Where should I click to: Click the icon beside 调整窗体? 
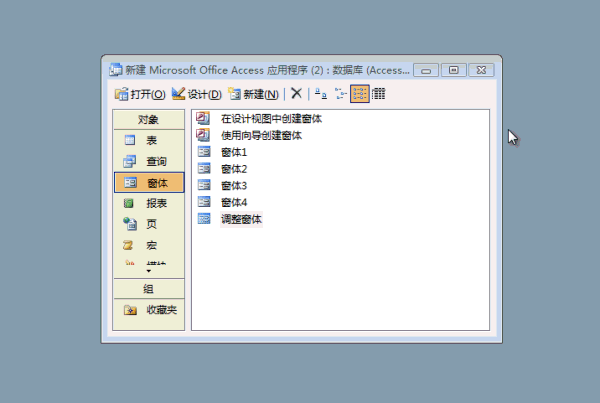tap(204, 219)
